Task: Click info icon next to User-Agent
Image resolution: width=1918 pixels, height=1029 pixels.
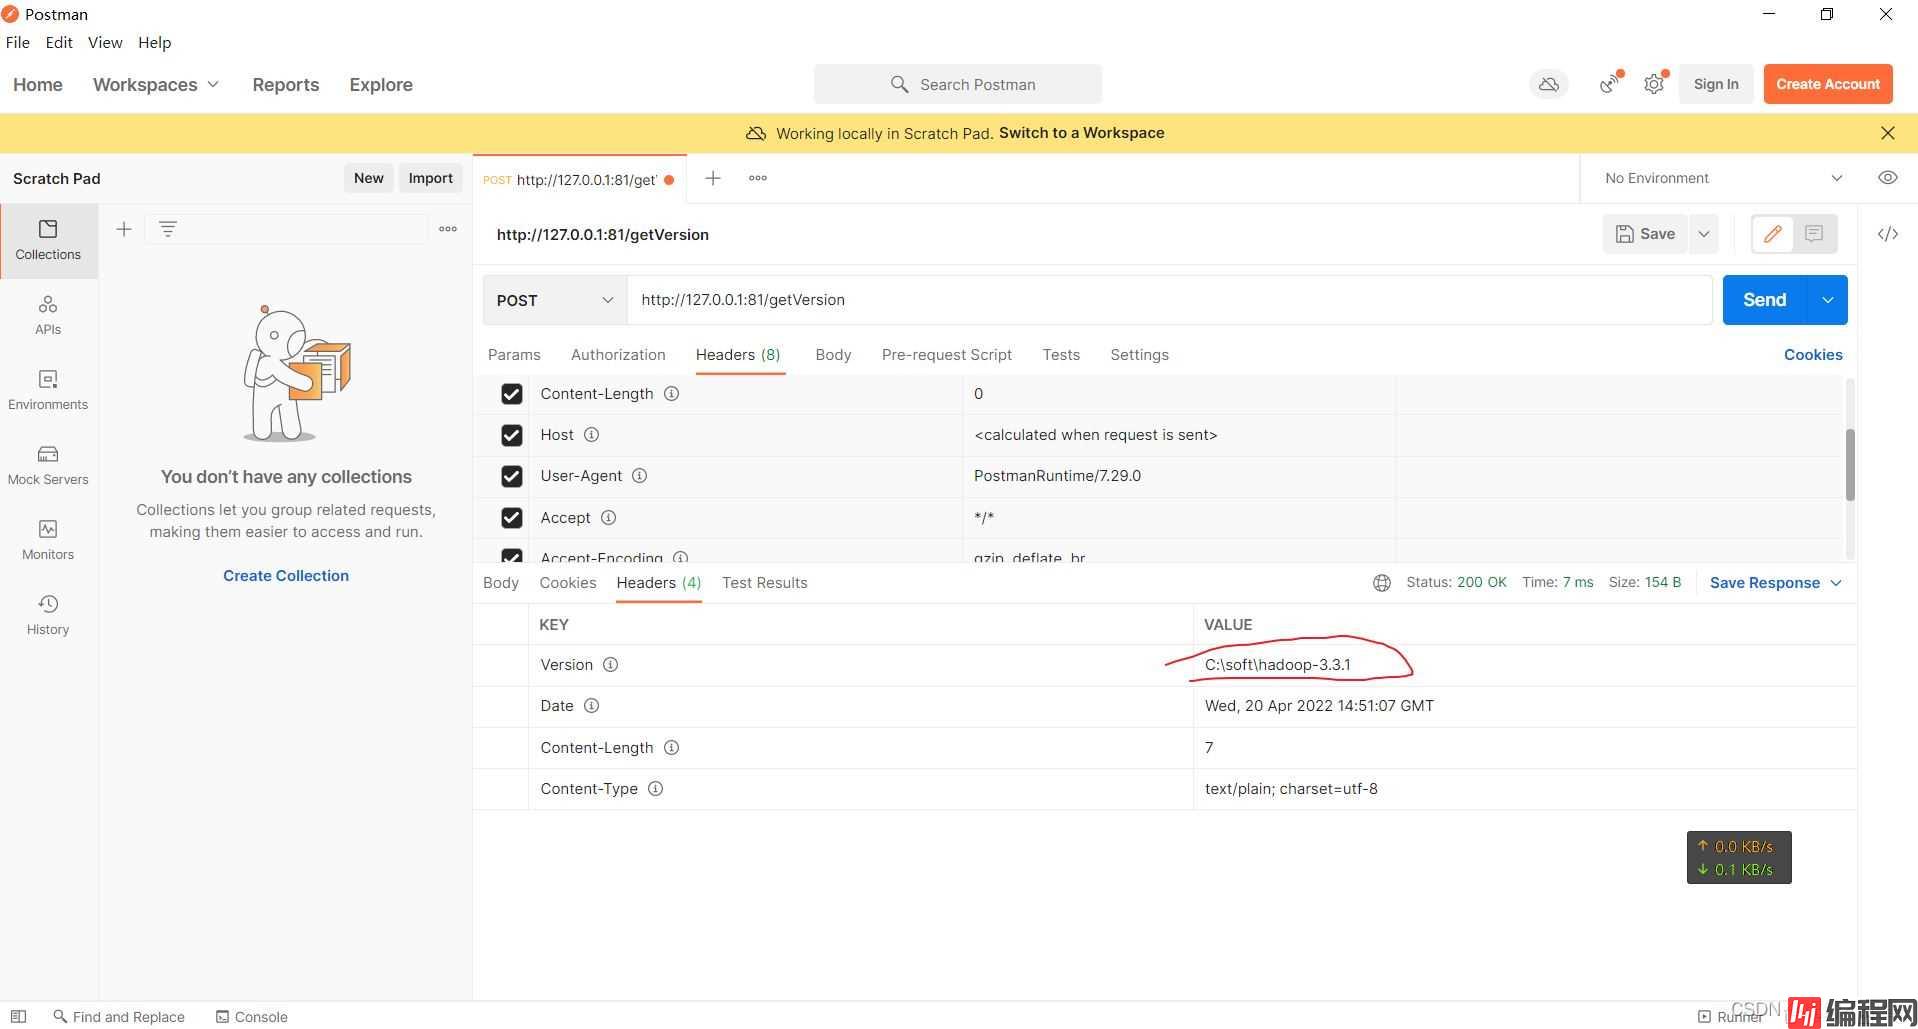Action: coord(639,476)
